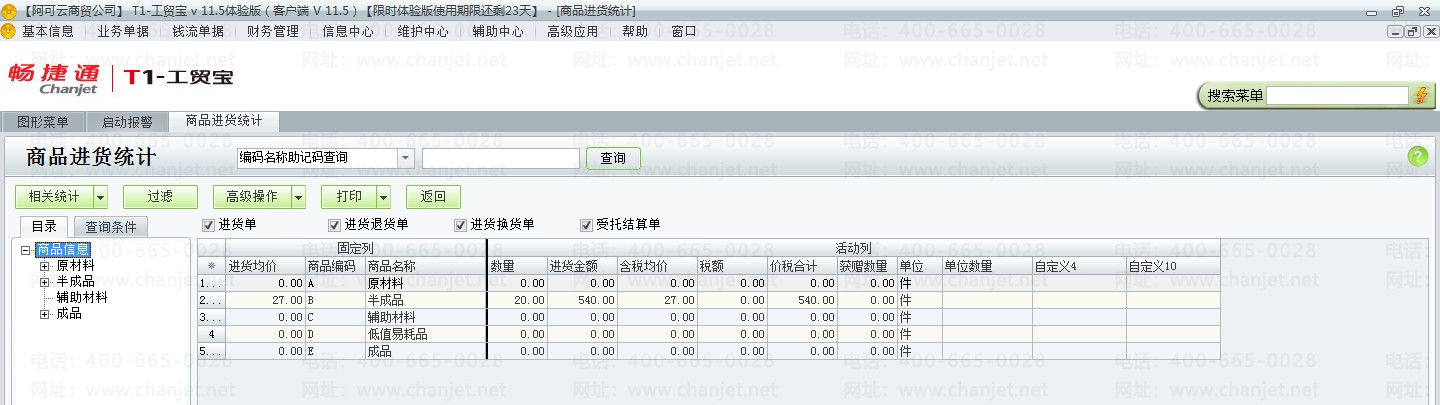This screenshot has width=1440, height=405.
Task: Click the 查询 button
Action: pyautogui.click(x=613, y=158)
